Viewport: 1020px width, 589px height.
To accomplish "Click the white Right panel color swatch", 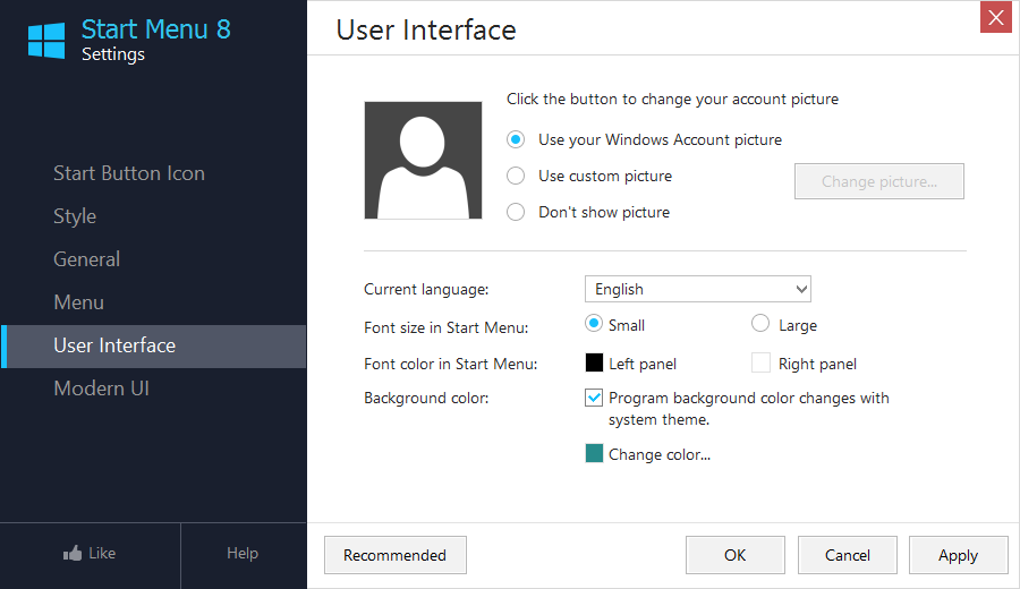I will click(x=761, y=363).
